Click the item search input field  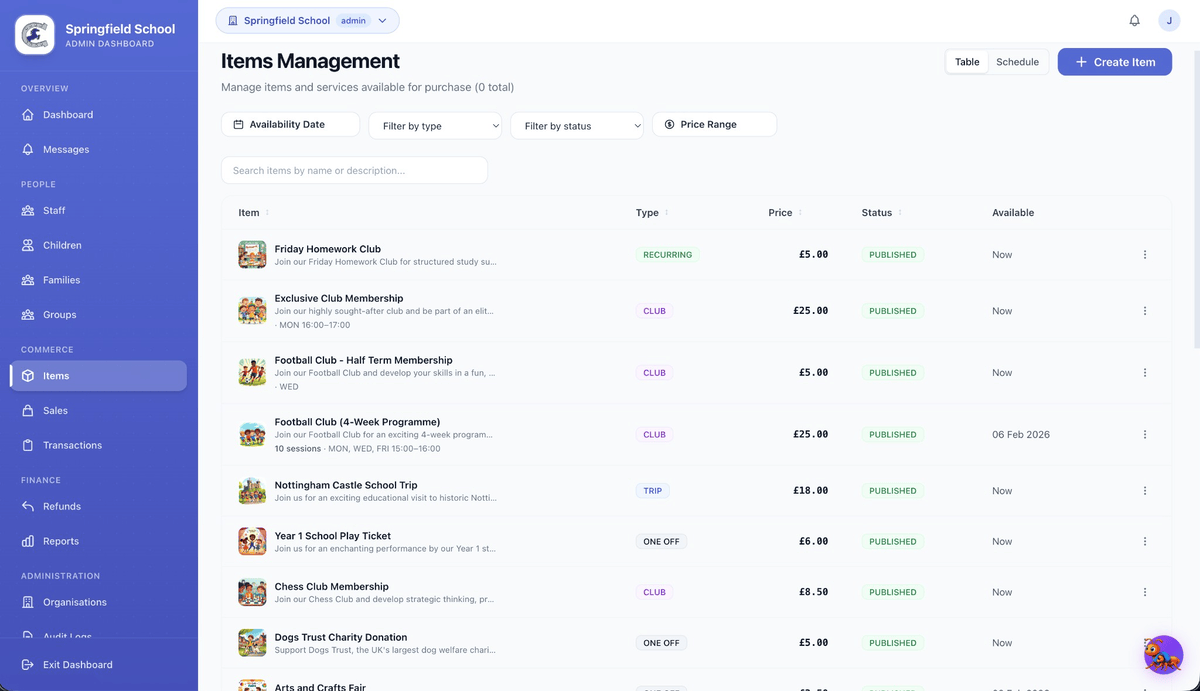[354, 170]
